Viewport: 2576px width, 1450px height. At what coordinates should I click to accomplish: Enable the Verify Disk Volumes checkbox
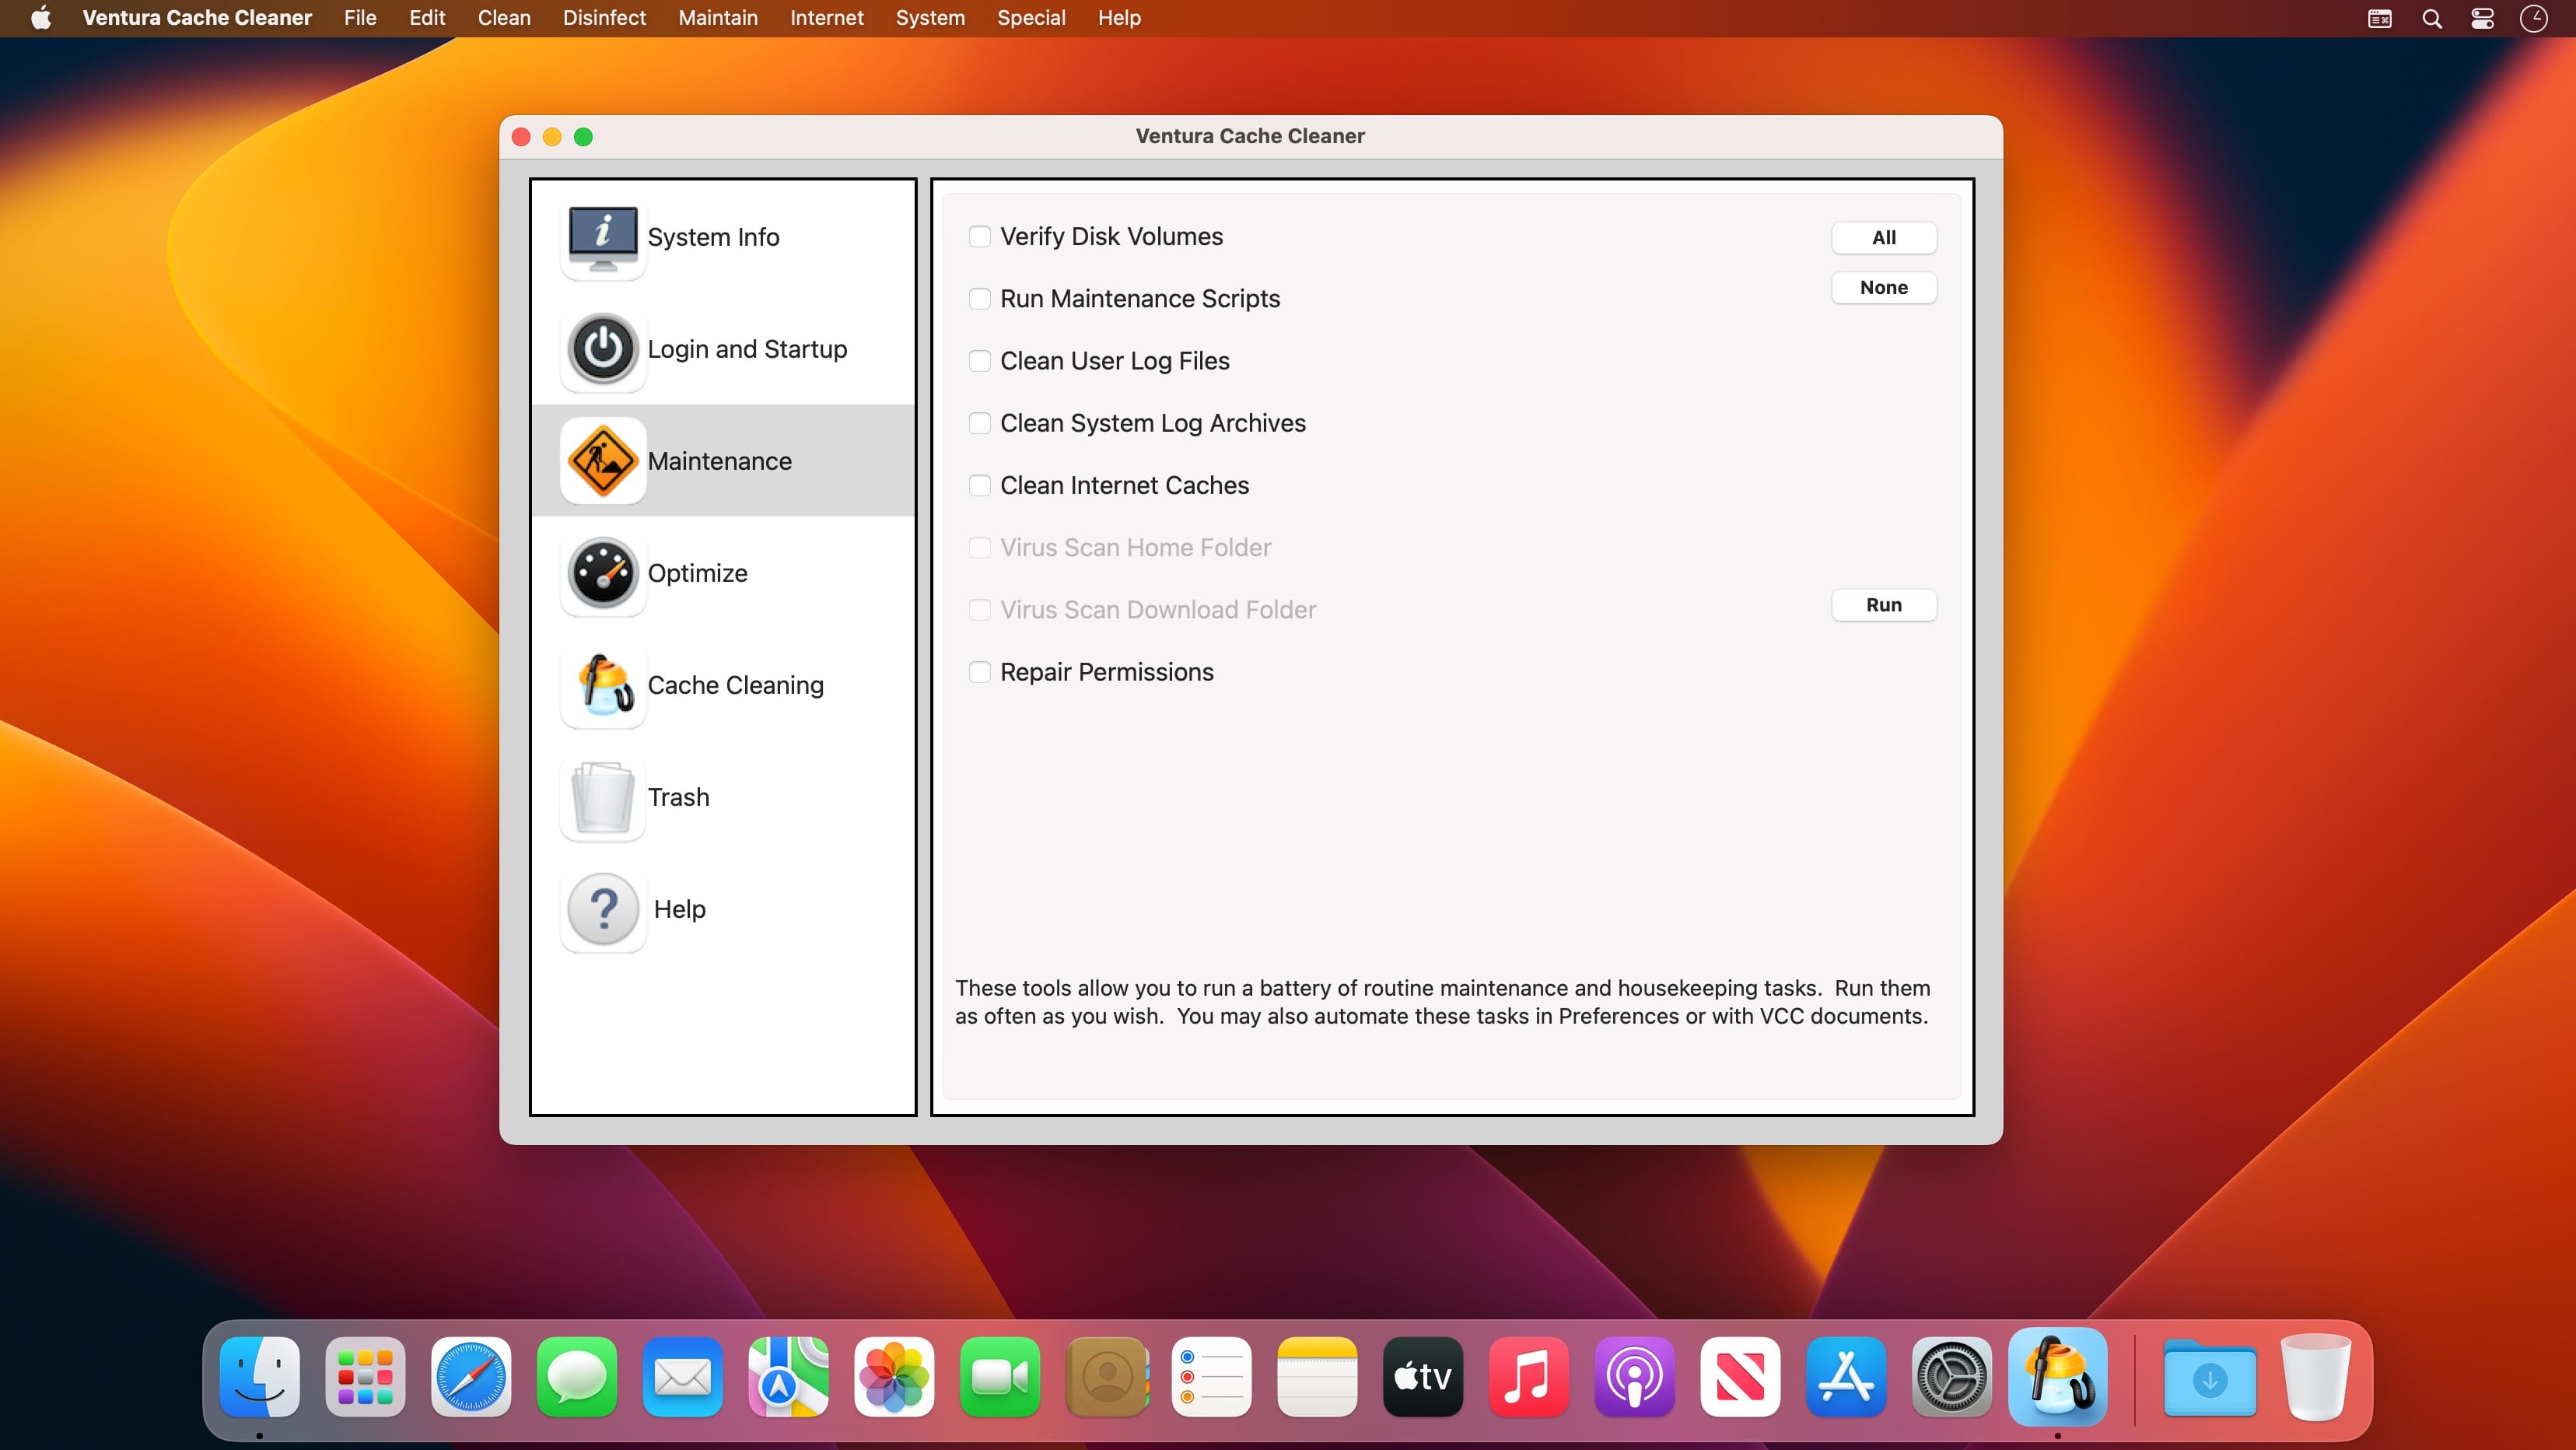point(978,236)
